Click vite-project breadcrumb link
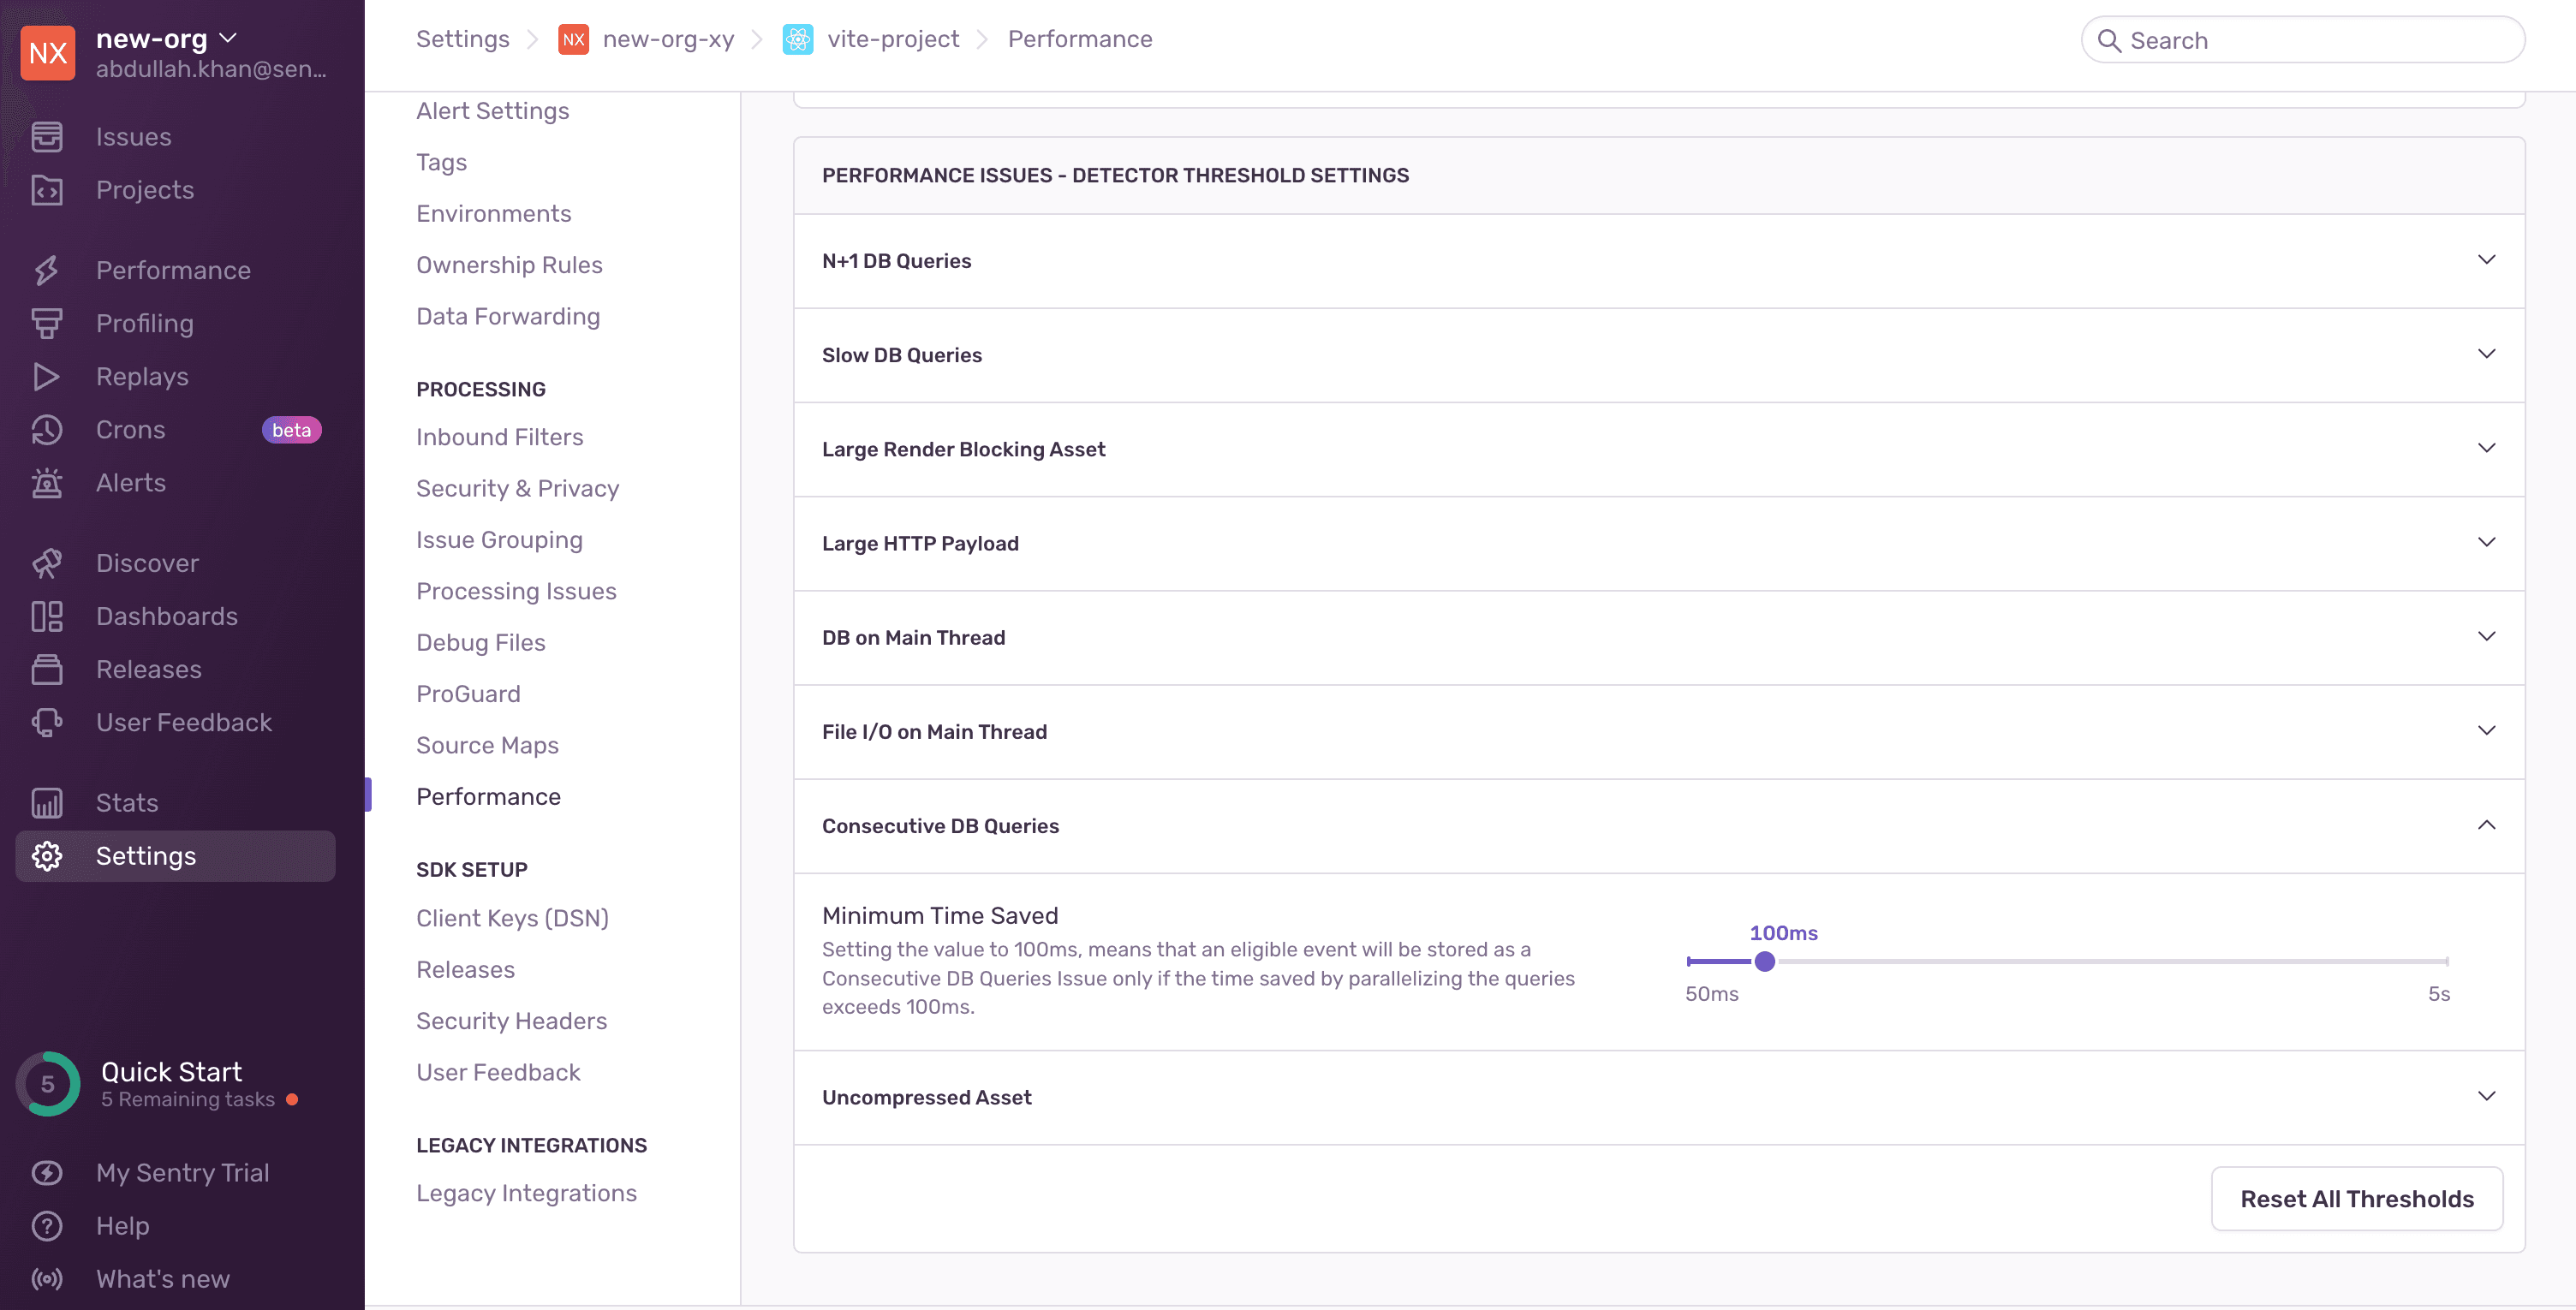Screen dimensions: 2576x1310 pos(892,39)
